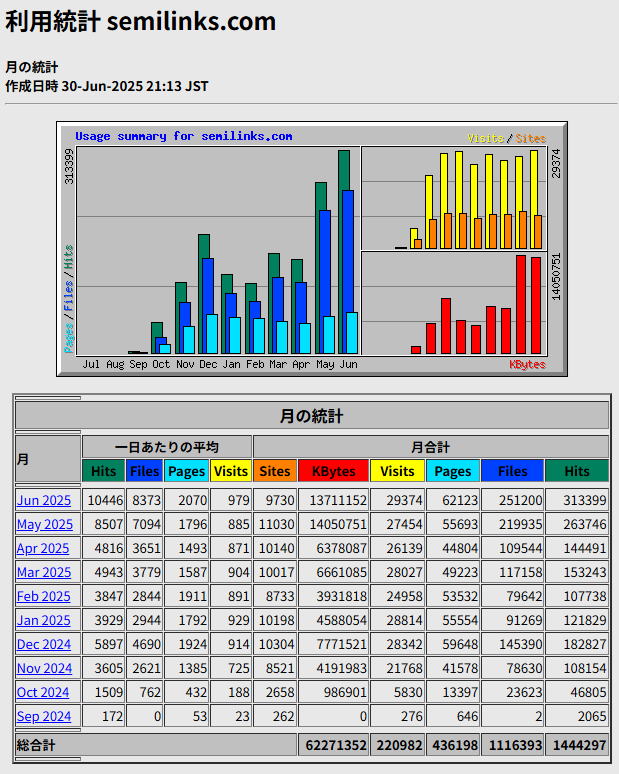Open the Jan 2025 statistics link
619x774 pixels.
point(43,620)
